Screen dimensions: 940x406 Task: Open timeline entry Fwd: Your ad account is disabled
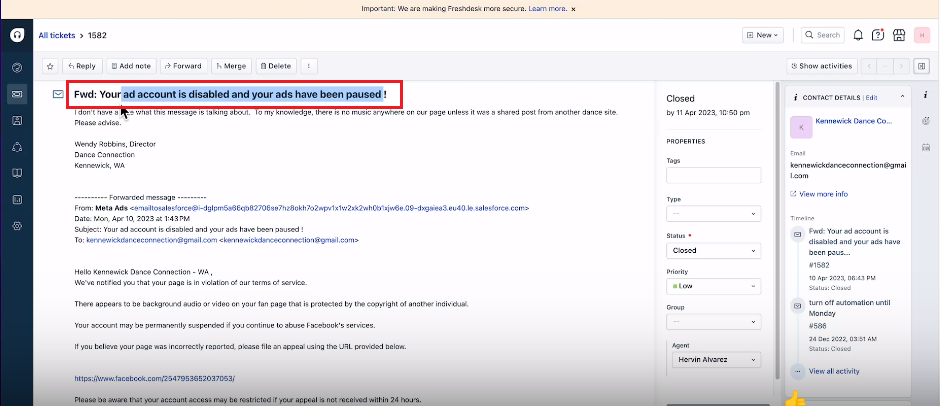click(x=854, y=242)
